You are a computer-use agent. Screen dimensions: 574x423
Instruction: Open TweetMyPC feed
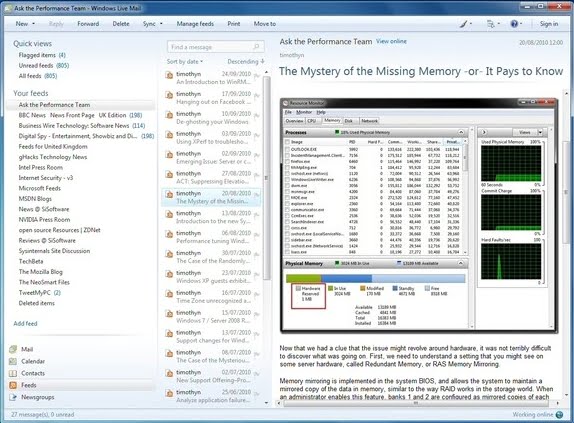pos(40,293)
